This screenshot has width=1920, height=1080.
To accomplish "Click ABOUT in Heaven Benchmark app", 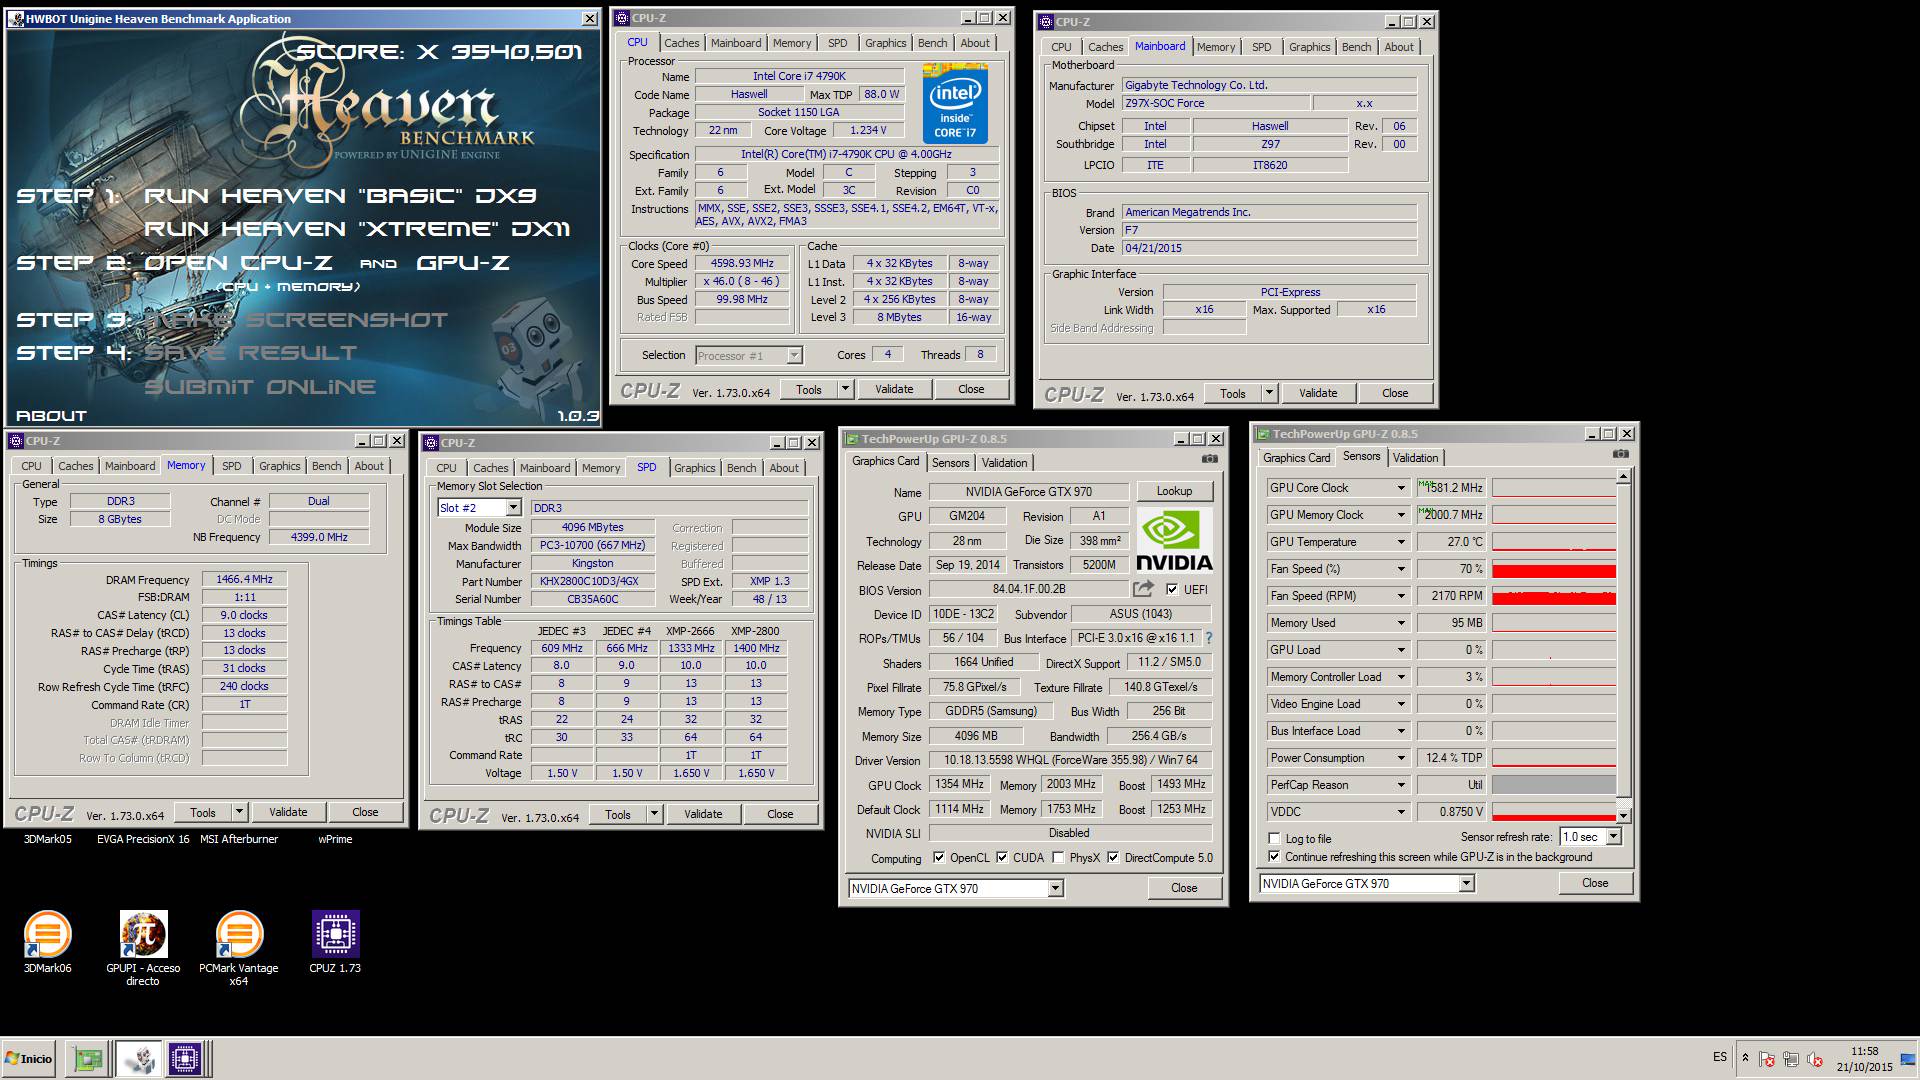I will click(51, 415).
